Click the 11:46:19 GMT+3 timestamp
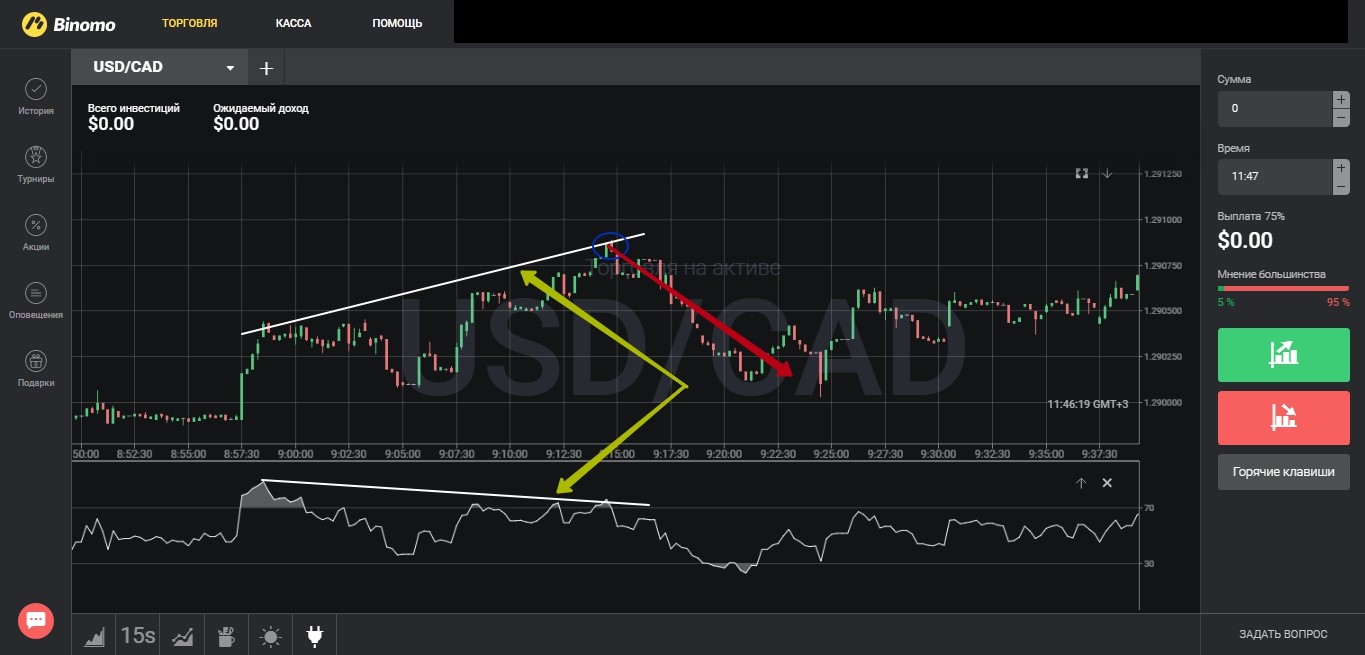This screenshot has height=655, width=1365. coord(1088,404)
